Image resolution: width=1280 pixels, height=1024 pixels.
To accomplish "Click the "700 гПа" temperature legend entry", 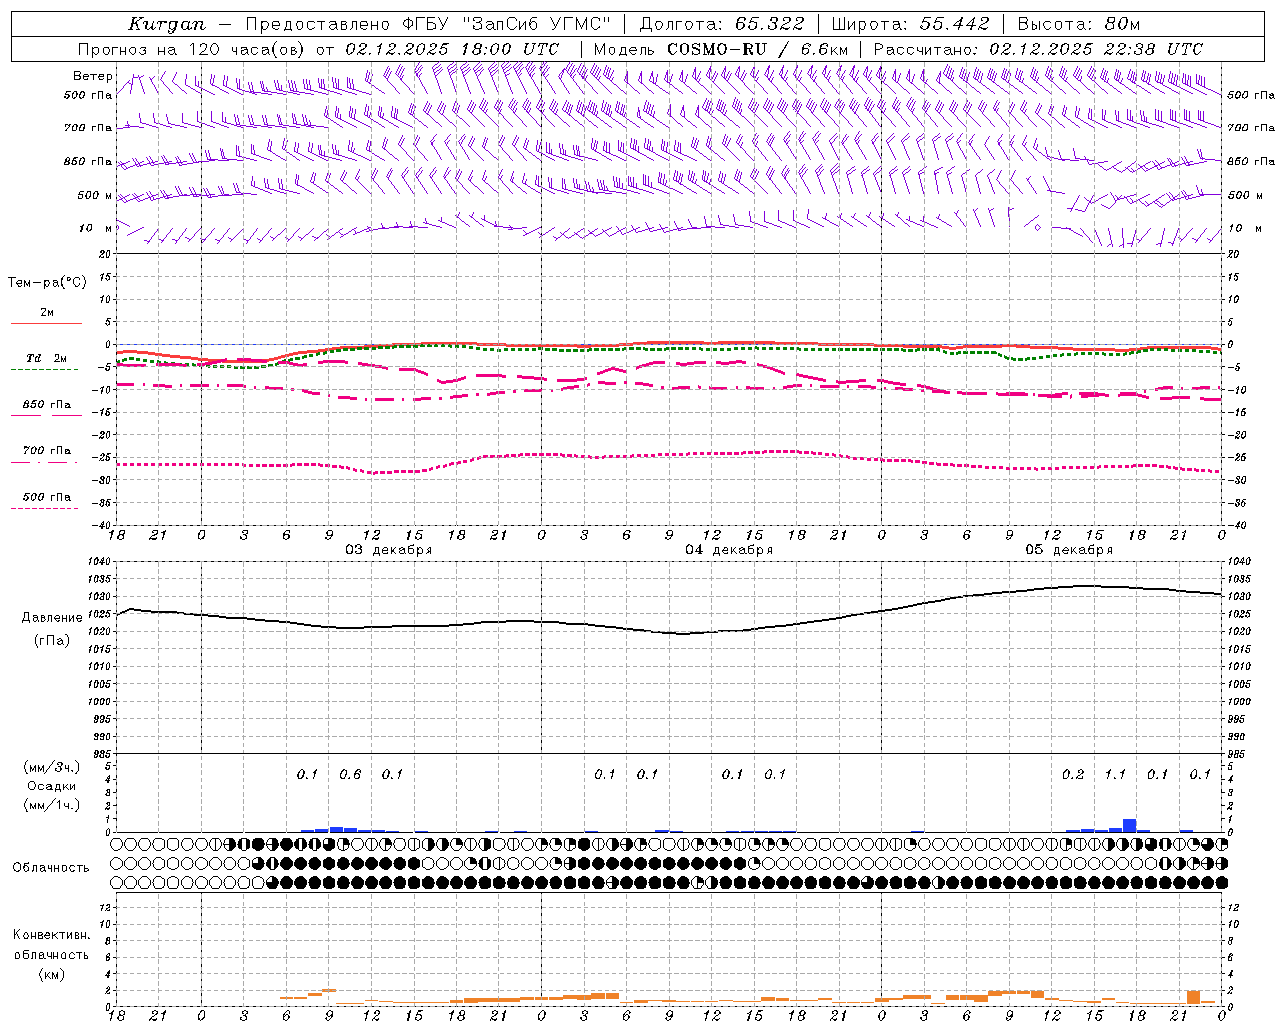I will click(47, 450).
